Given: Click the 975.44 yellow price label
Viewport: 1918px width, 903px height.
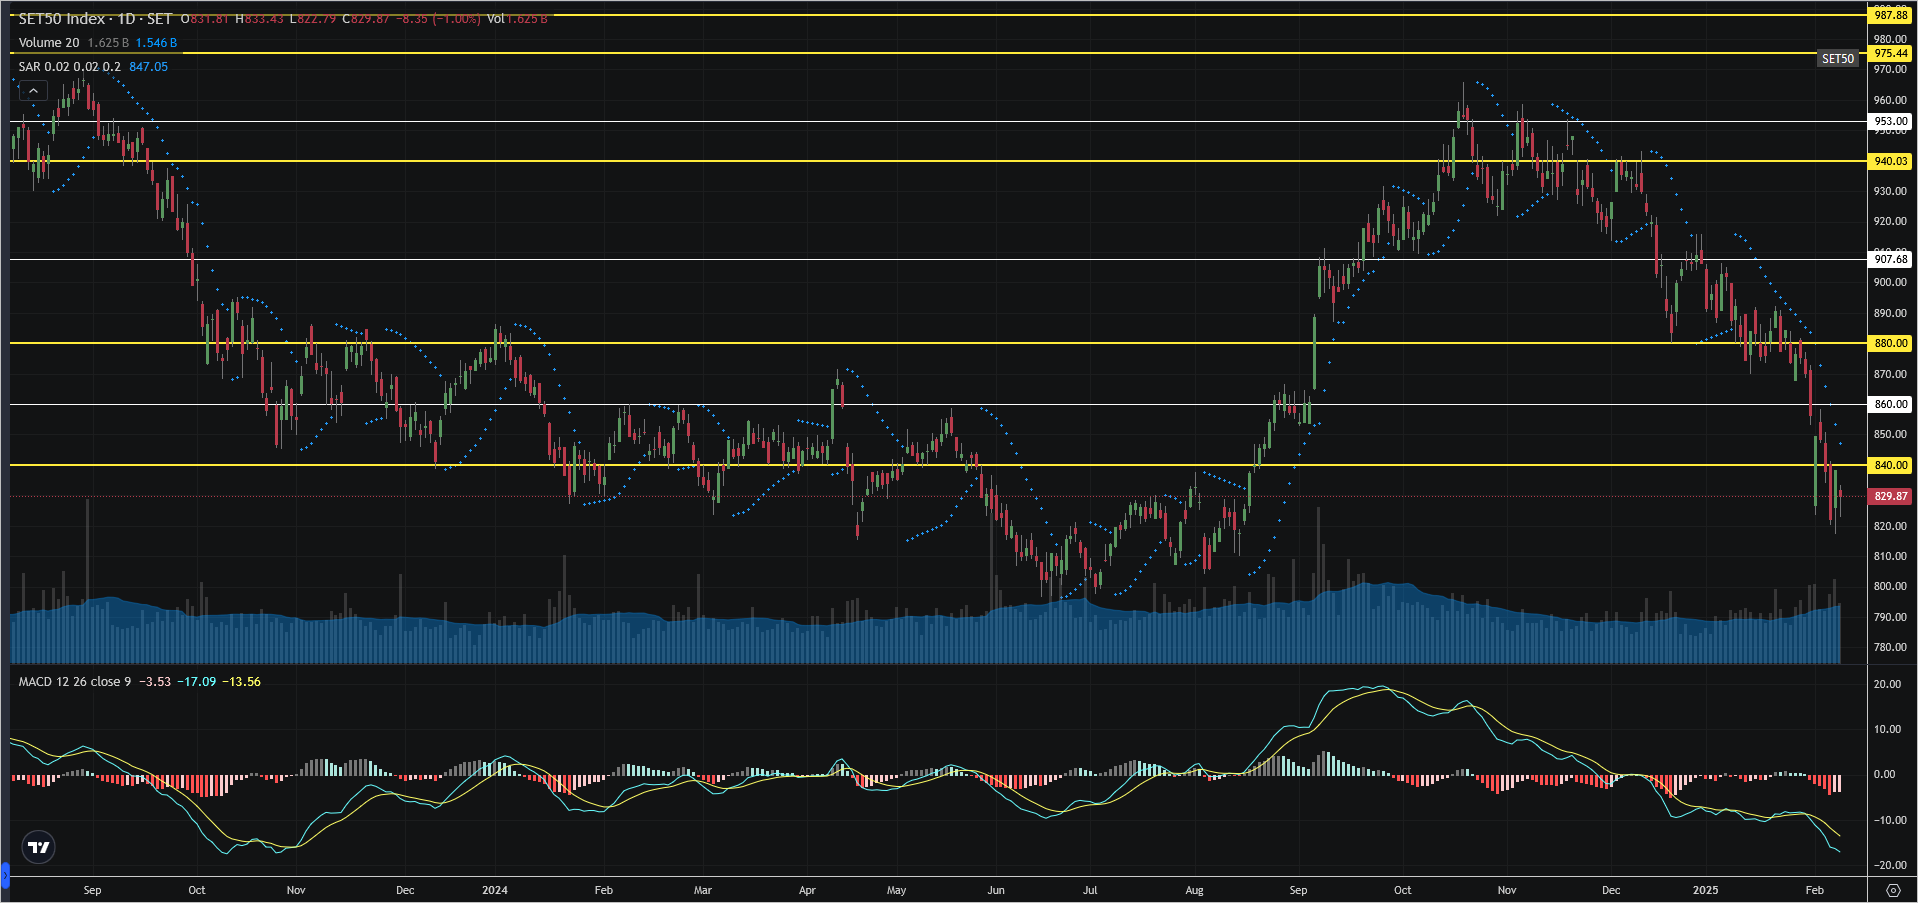Looking at the screenshot, I should pos(1890,53).
